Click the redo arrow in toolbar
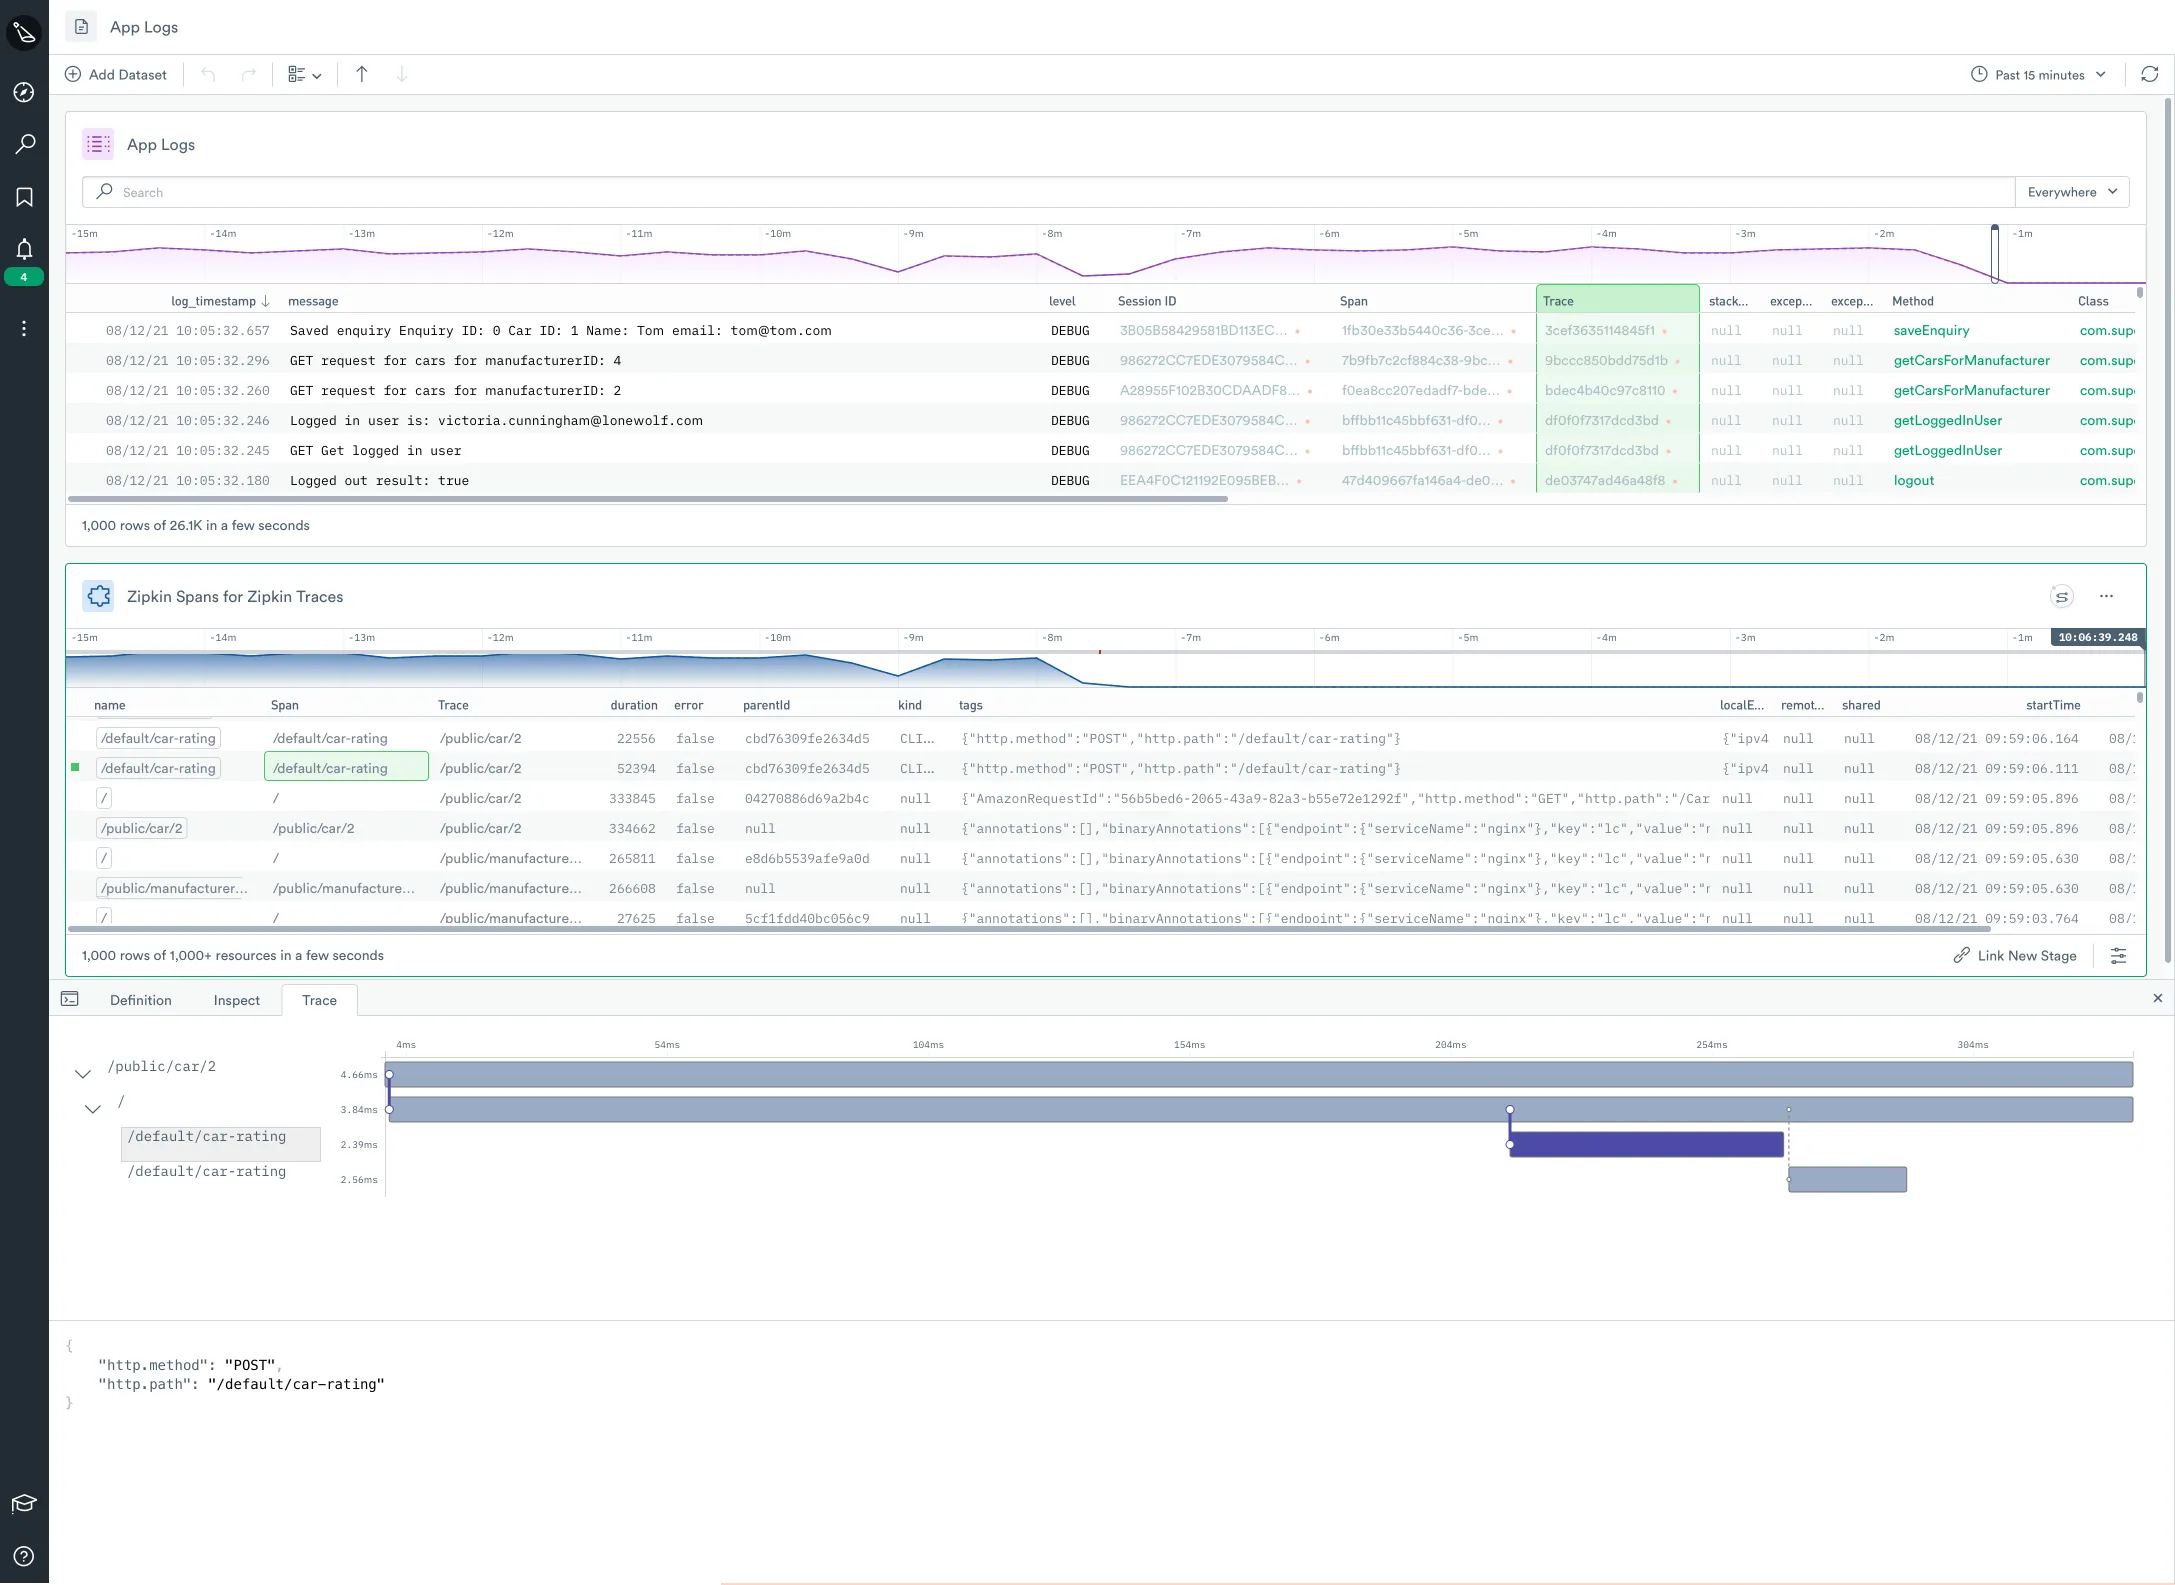2175x1585 pixels. pyautogui.click(x=248, y=74)
